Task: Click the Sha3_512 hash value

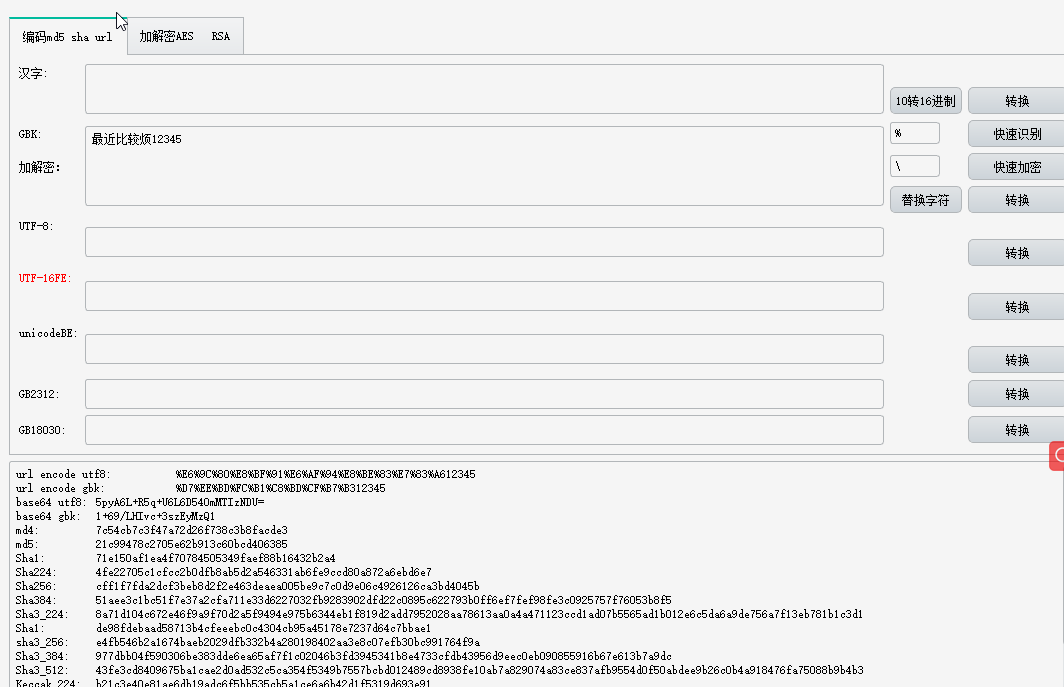Action: tap(479, 670)
